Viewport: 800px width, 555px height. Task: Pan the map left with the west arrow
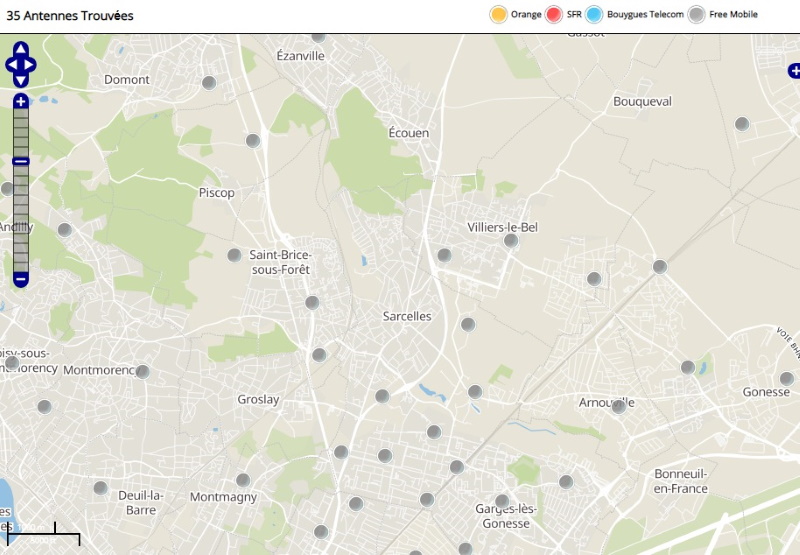(11, 65)
